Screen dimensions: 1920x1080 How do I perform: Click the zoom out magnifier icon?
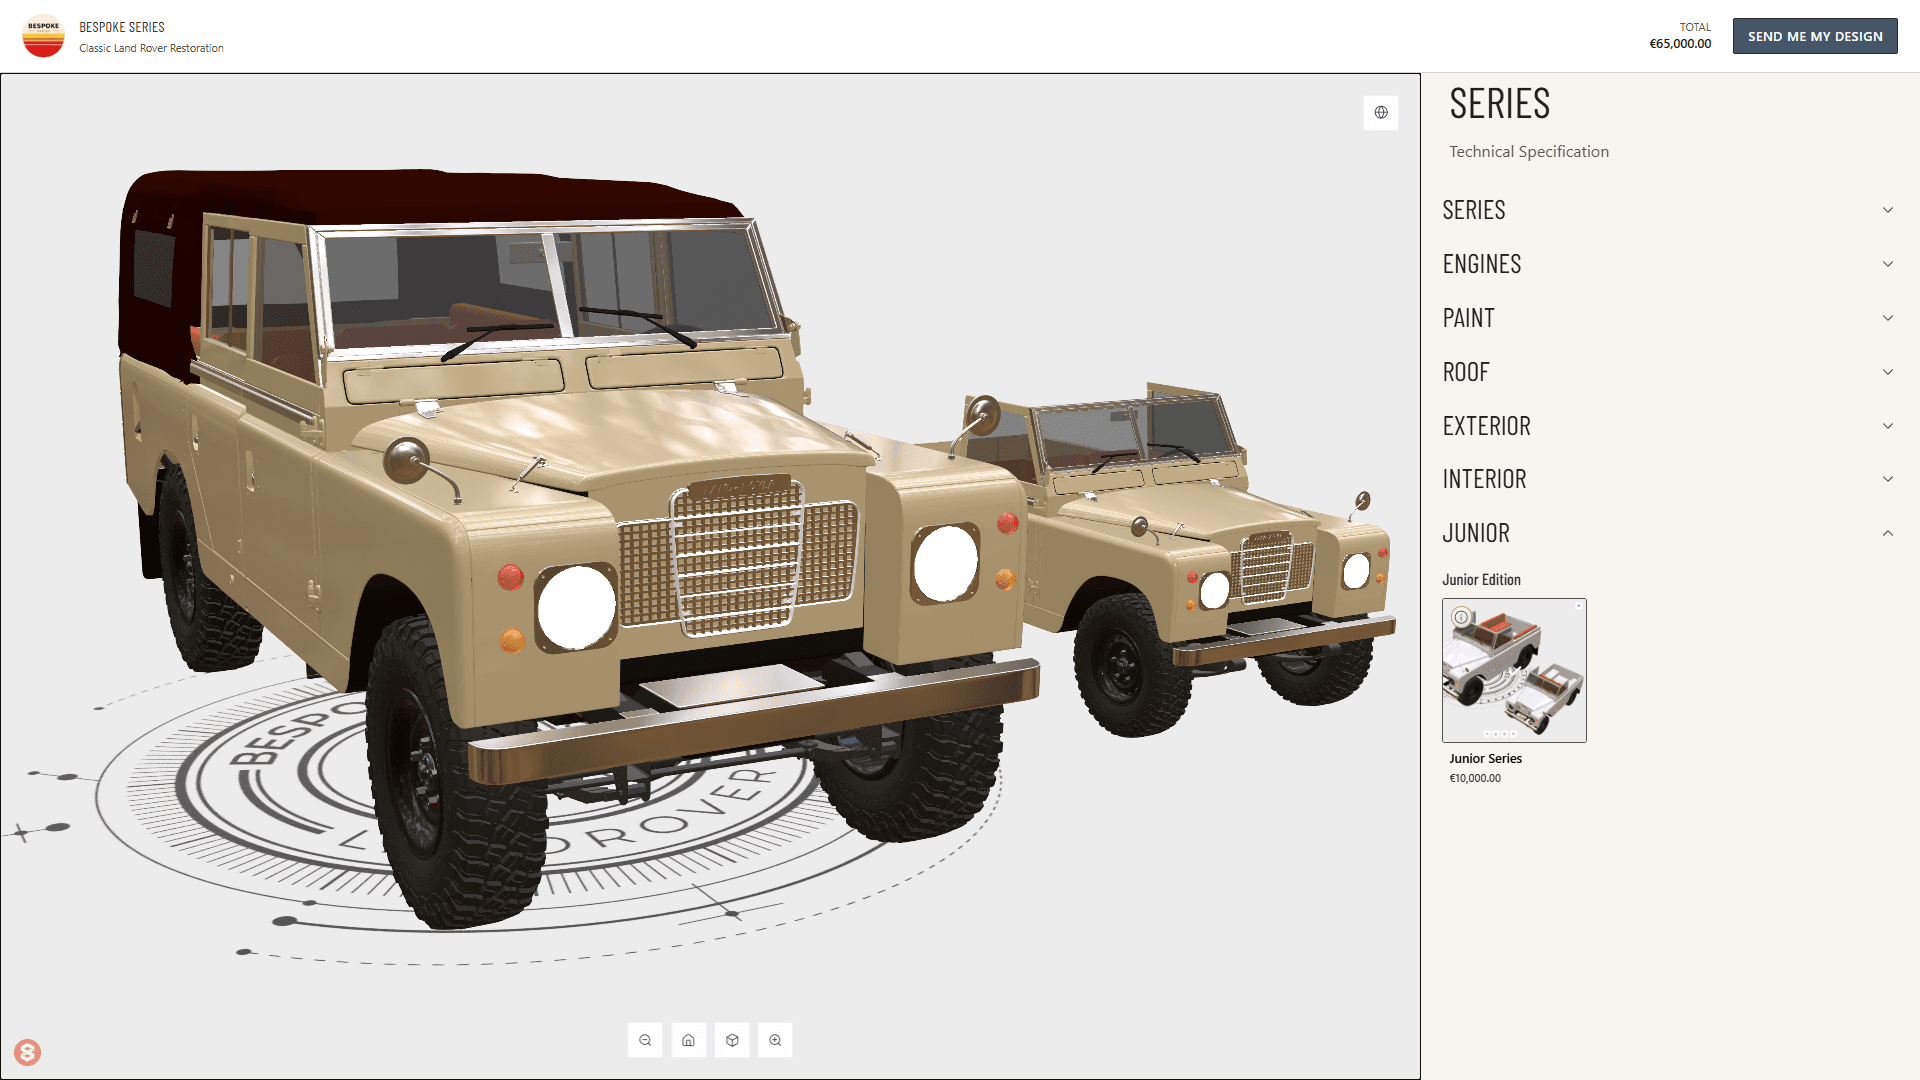[x=645, y=1040]
